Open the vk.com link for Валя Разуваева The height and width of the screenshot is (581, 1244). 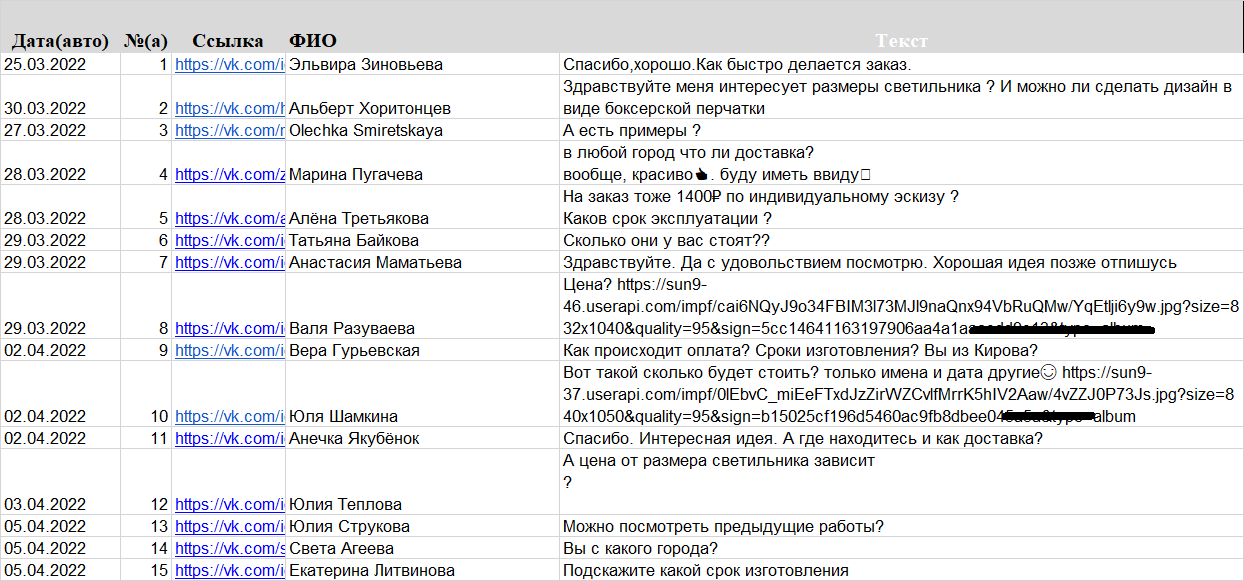[x=230, y=328]
